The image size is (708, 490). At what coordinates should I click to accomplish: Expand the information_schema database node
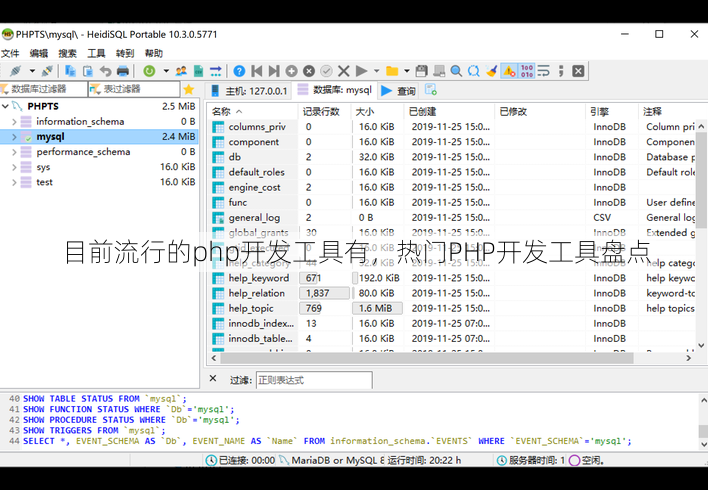pyautogui.click(x=14, y=121)
